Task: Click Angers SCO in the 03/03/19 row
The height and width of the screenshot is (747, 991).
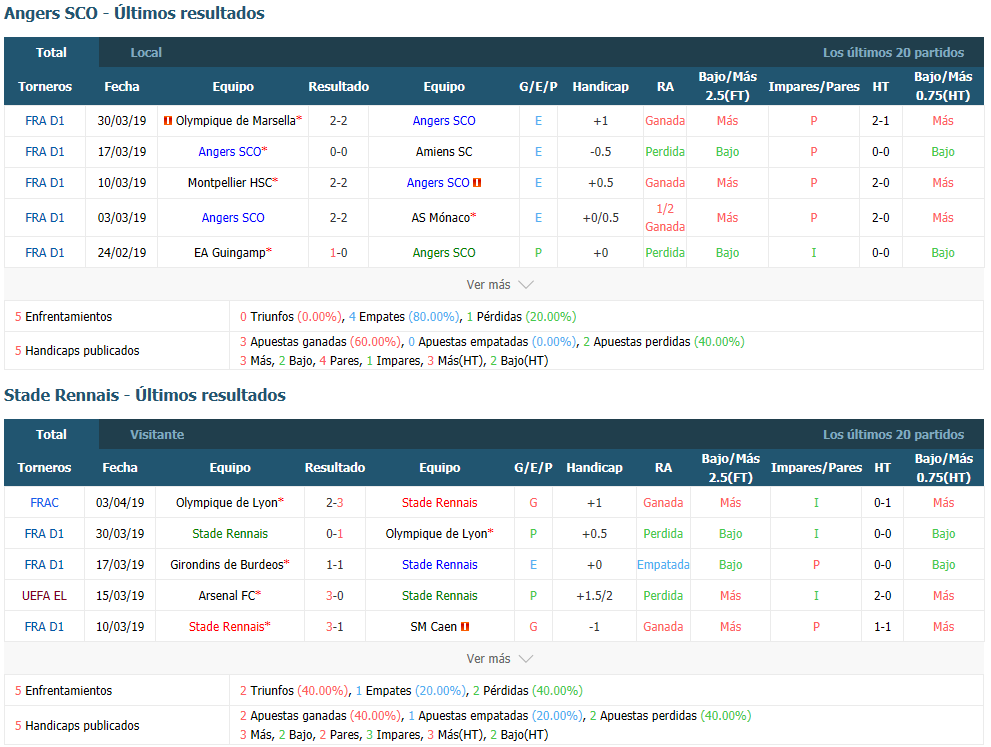Action: click(x=233, y=217)
